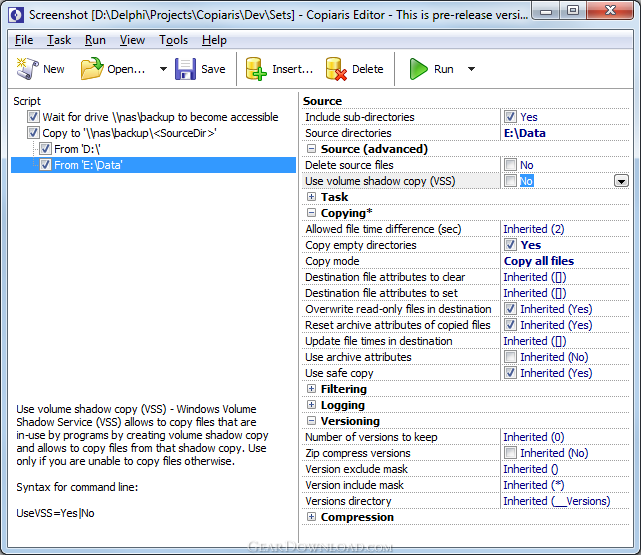Open the File menu
The image size is (641, 555).
click(x=24, y=40)
